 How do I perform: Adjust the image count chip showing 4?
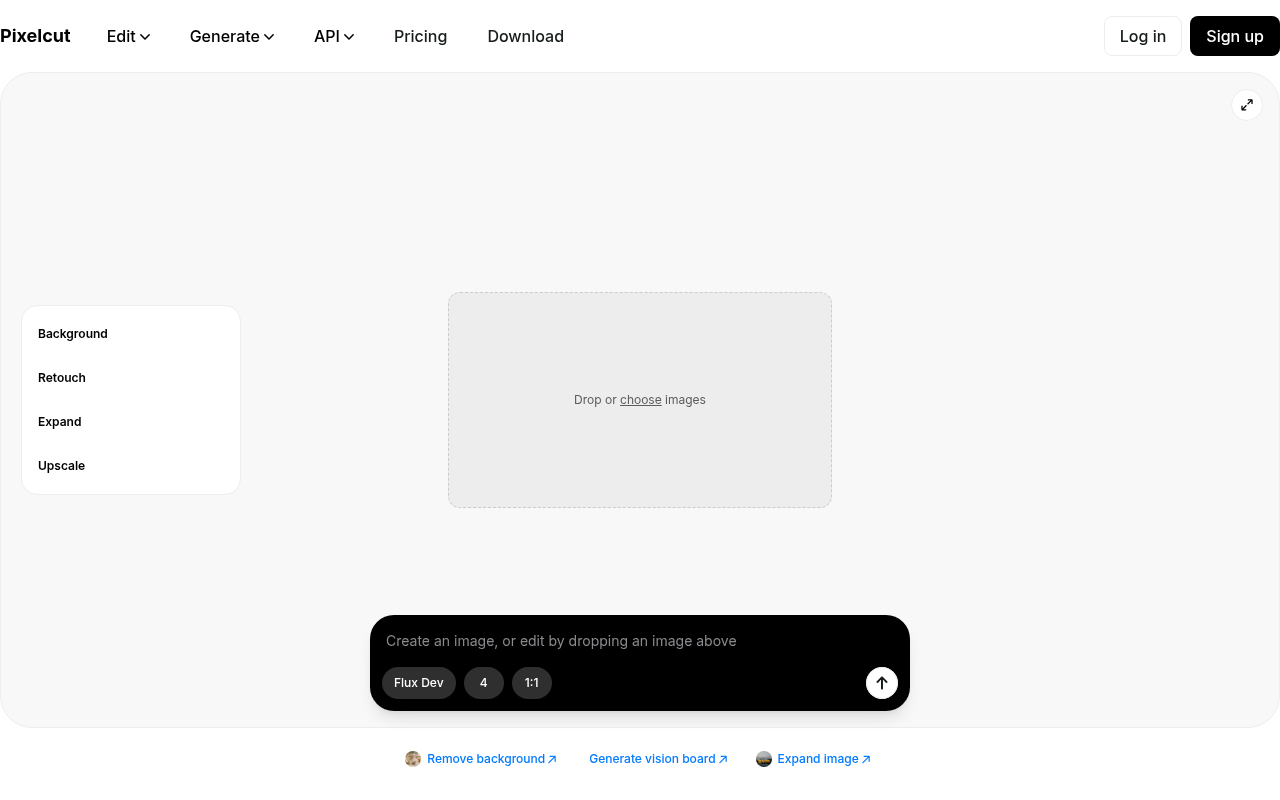click(483, 683)
